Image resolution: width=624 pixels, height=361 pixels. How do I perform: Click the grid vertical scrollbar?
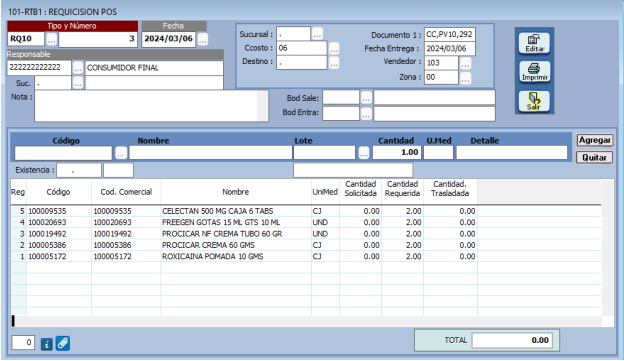tap(607, 248)
